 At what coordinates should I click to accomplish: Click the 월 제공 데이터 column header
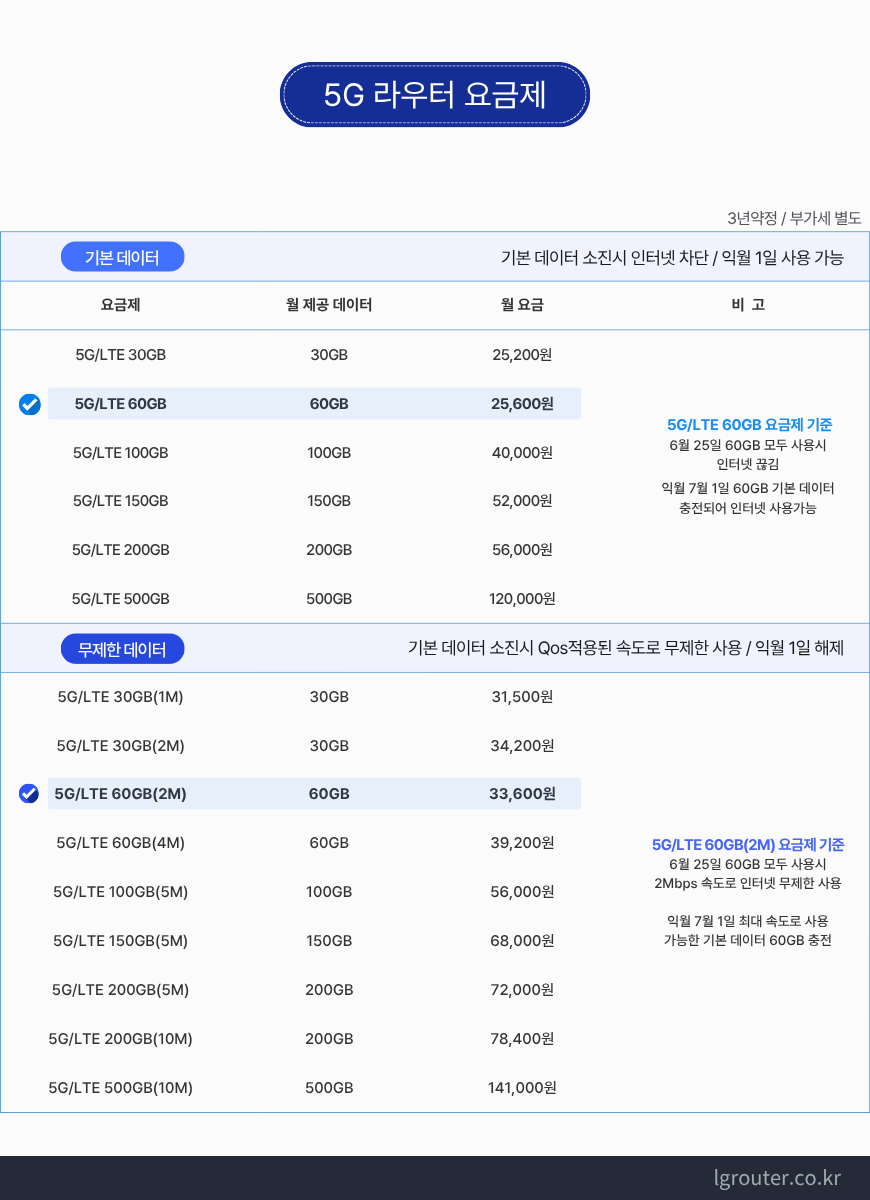pos(329,305)
